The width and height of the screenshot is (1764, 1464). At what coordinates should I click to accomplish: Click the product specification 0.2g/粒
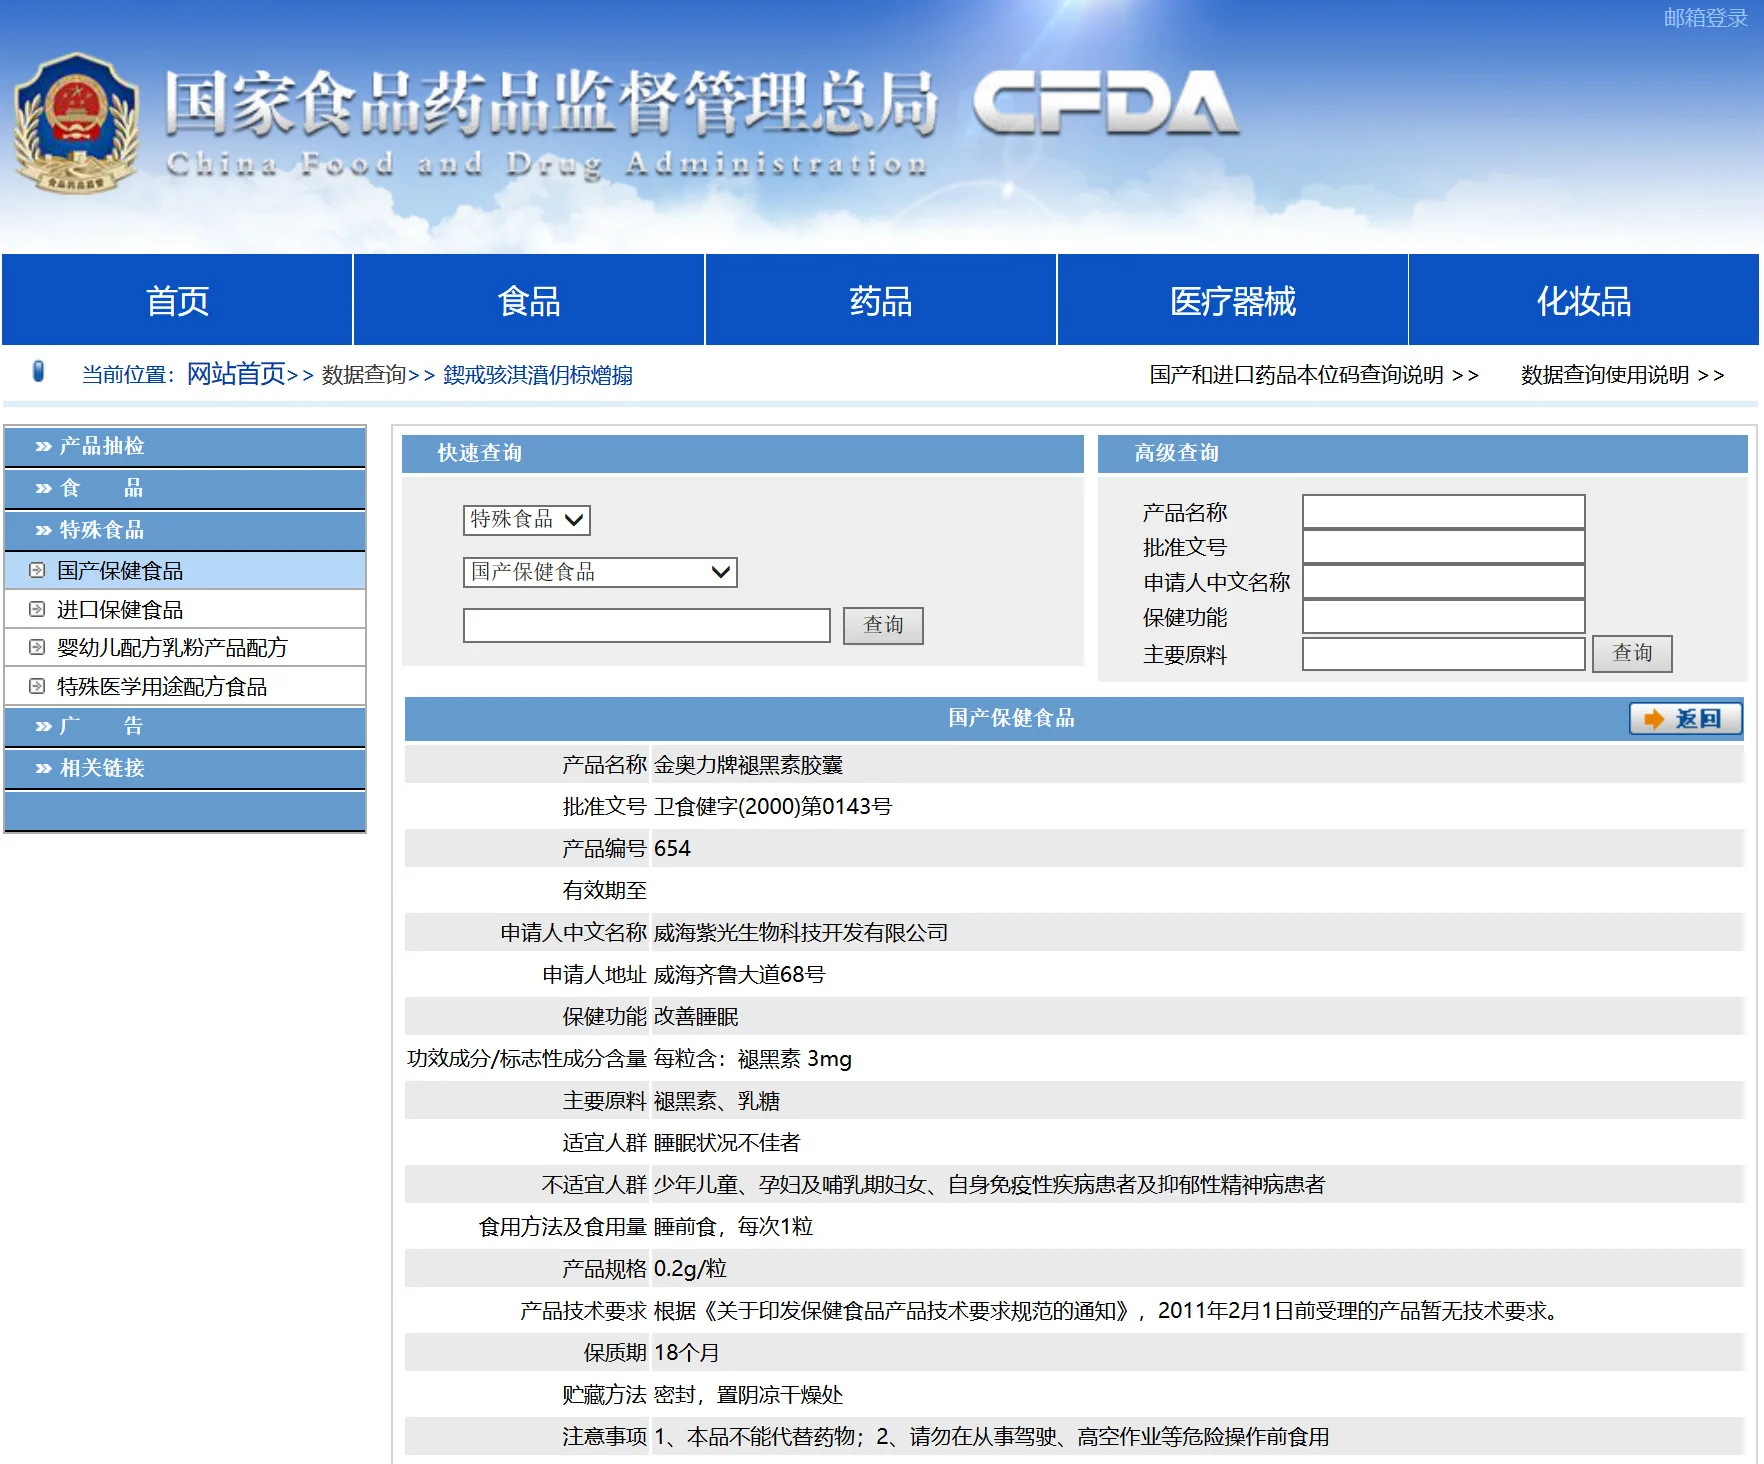coord(690,1269)
